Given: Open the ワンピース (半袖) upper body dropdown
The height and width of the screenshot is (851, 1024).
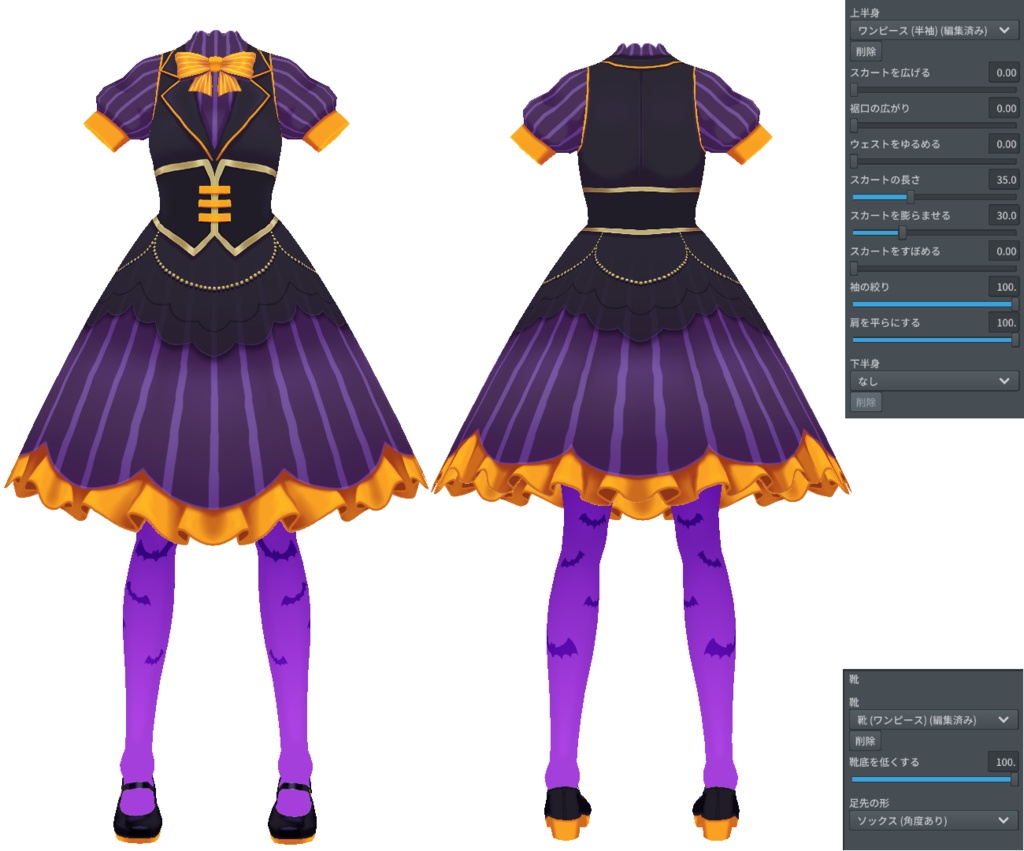Looking at the screenshot, I should pyautogui.click(x=932, y=29).
